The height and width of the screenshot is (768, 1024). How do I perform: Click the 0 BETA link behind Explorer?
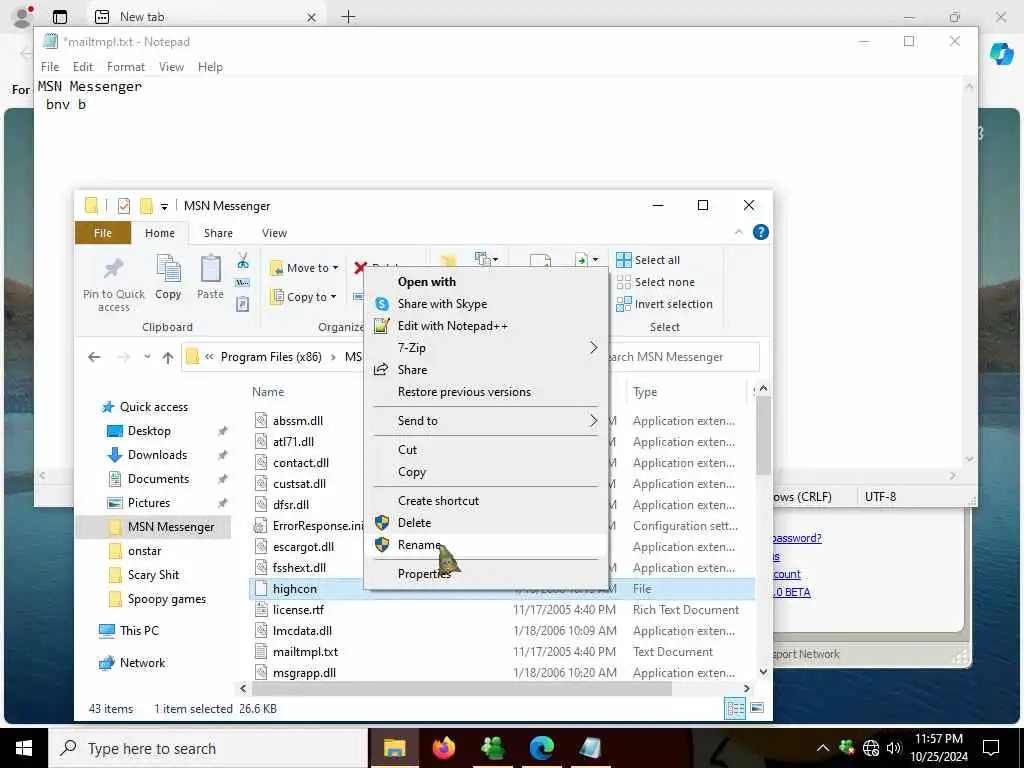[x=792, y=592]
